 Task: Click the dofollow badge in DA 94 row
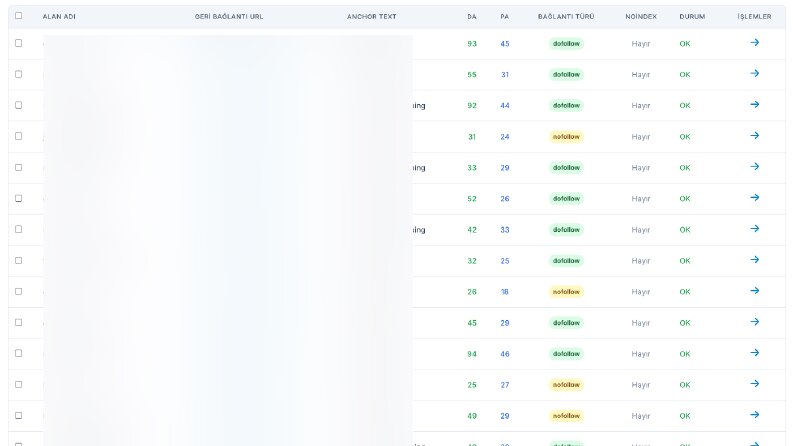566,354
